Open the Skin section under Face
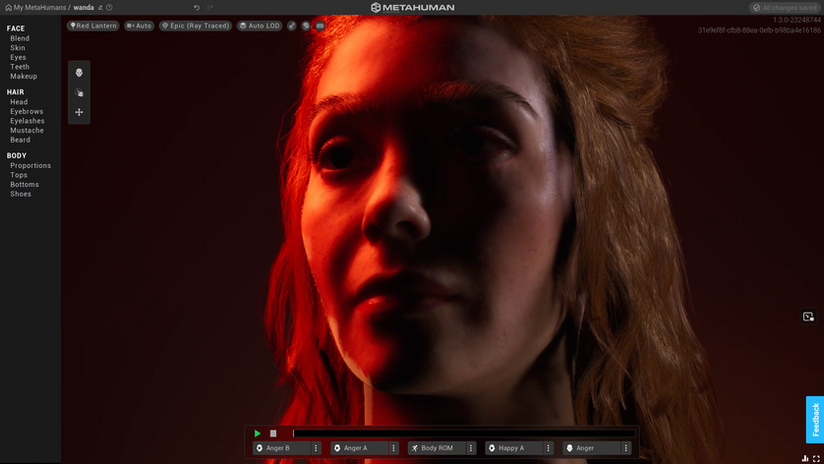824x464 pixels. (18, 48)
